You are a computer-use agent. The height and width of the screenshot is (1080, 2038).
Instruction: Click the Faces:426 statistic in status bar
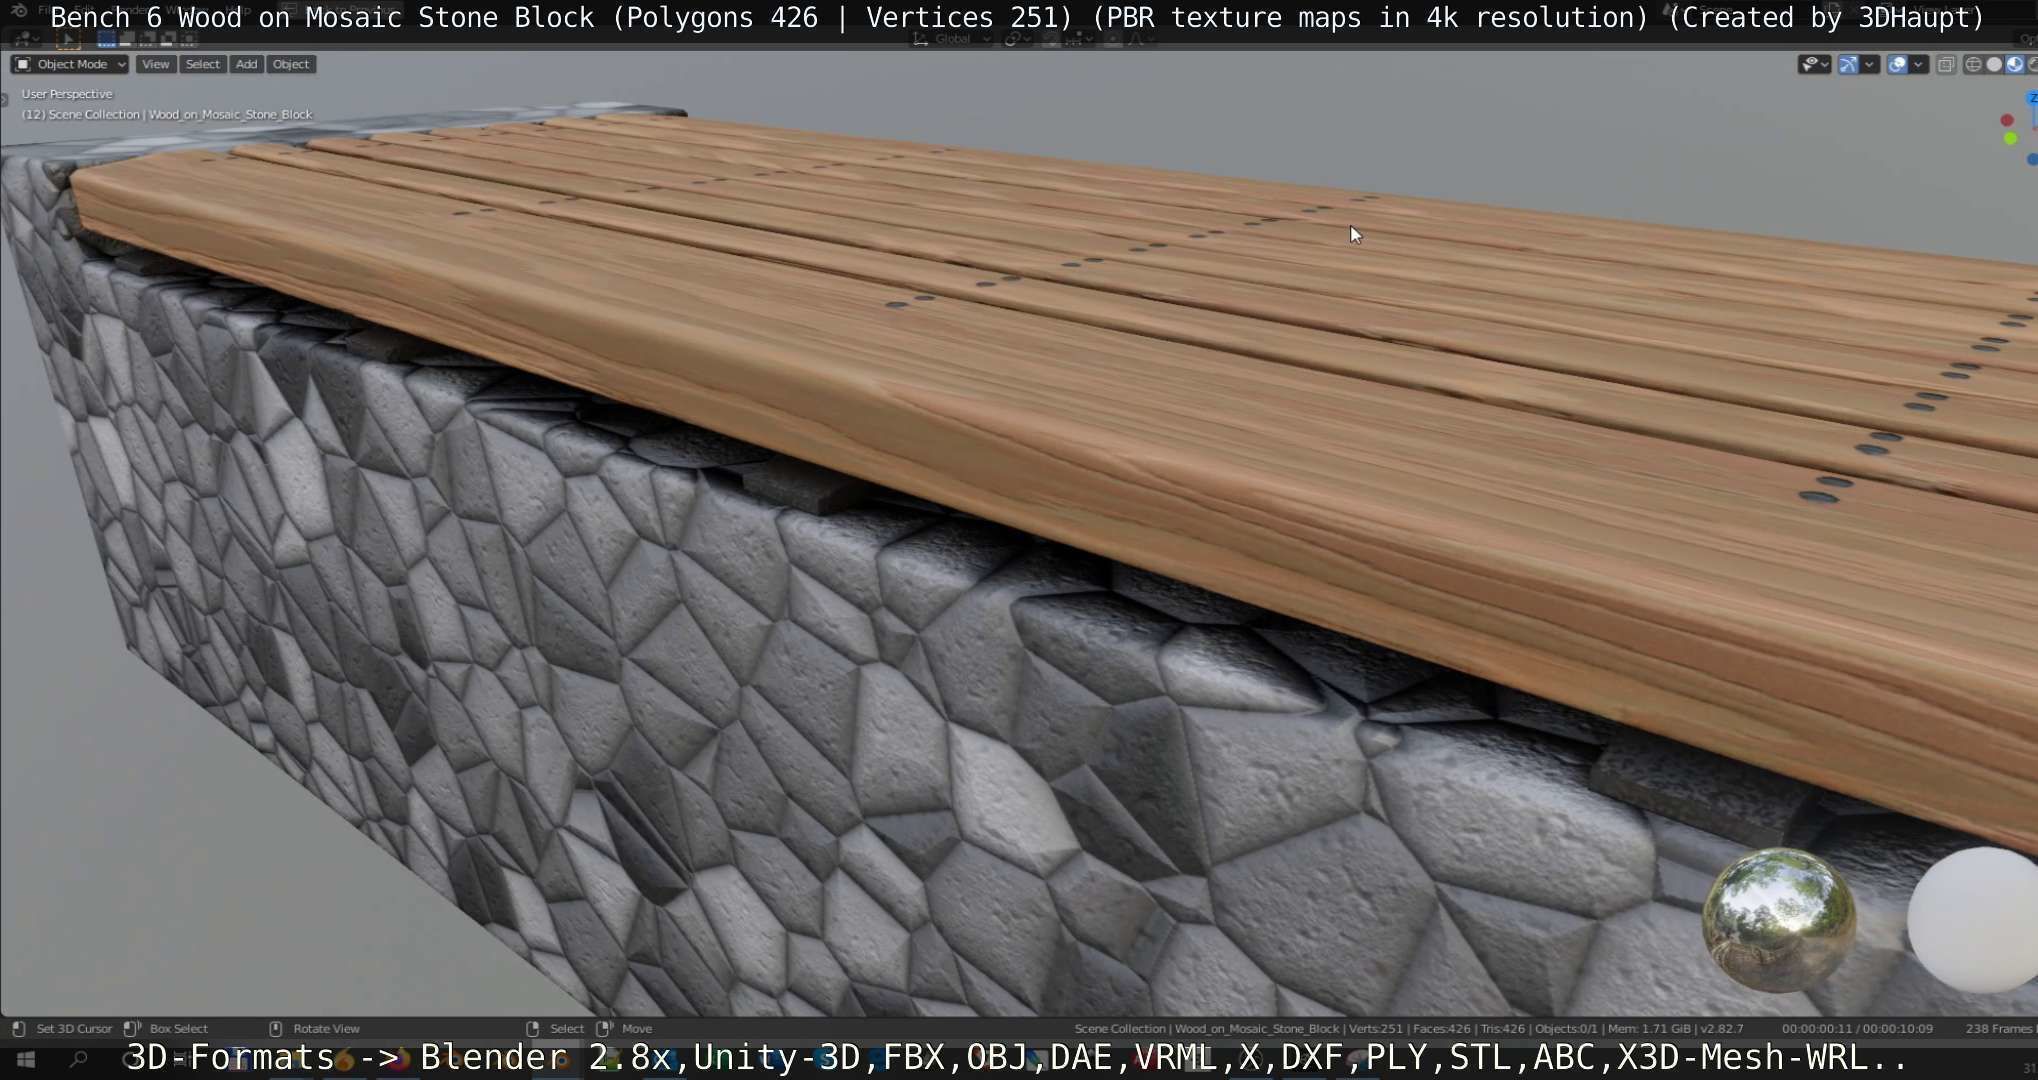(x=1442, y=1028)
